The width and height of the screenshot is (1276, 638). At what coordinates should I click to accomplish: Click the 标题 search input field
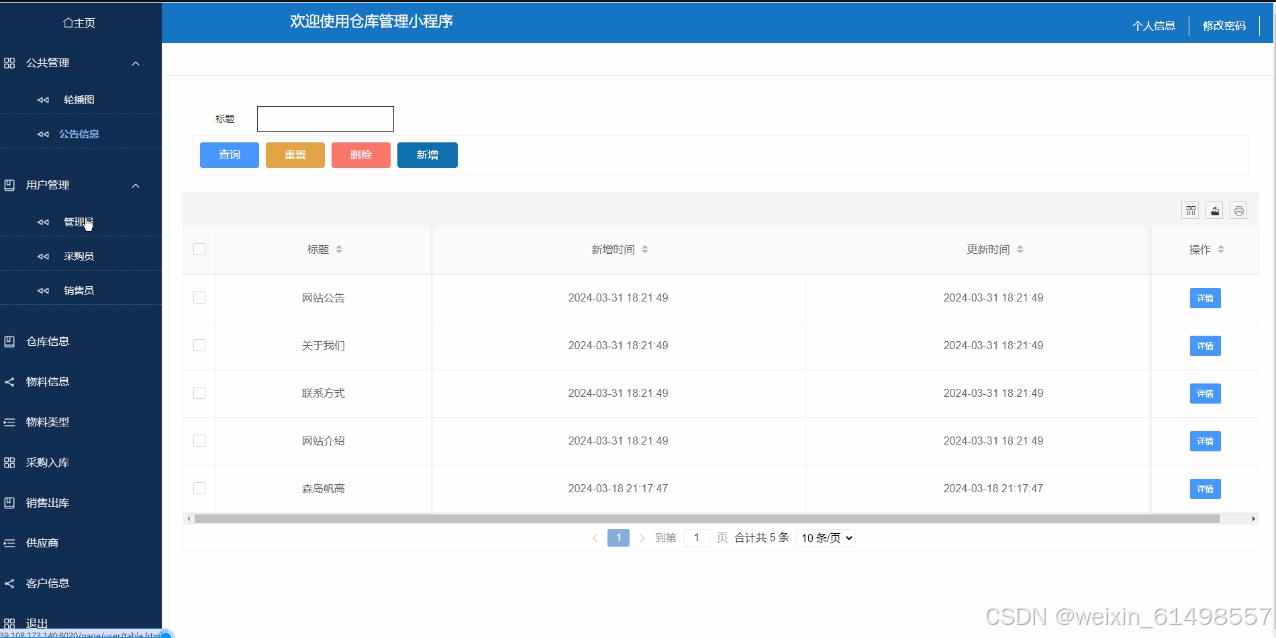[325, 119]
